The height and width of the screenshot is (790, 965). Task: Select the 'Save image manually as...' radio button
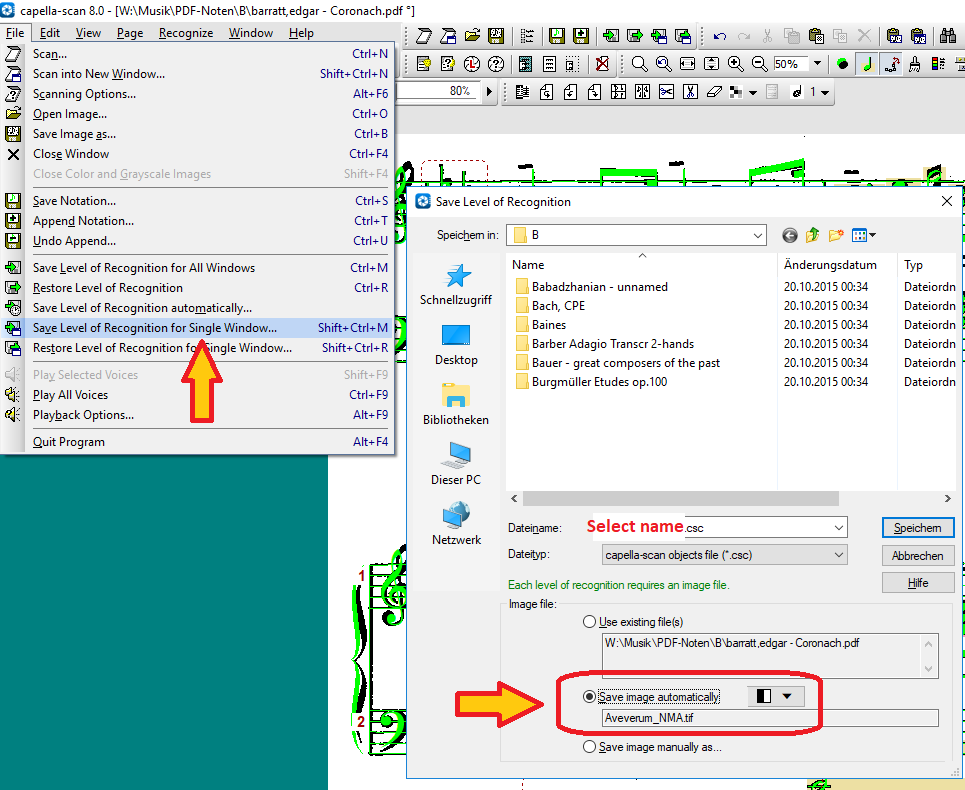[590, 747]
